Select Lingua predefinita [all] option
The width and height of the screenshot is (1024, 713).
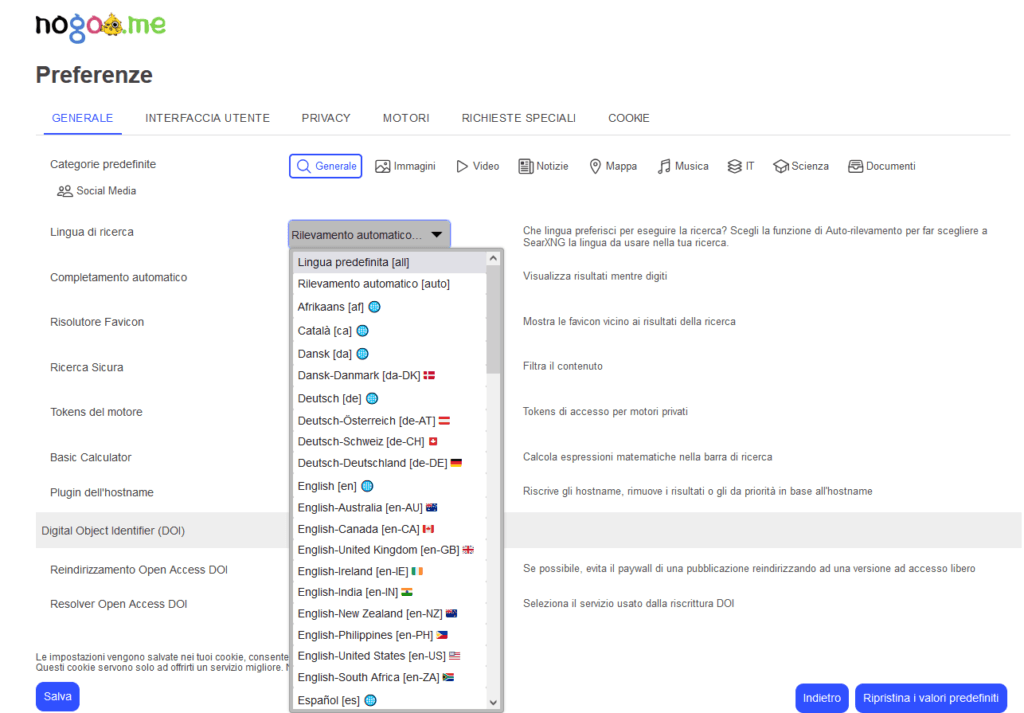(x=389, y=262)
